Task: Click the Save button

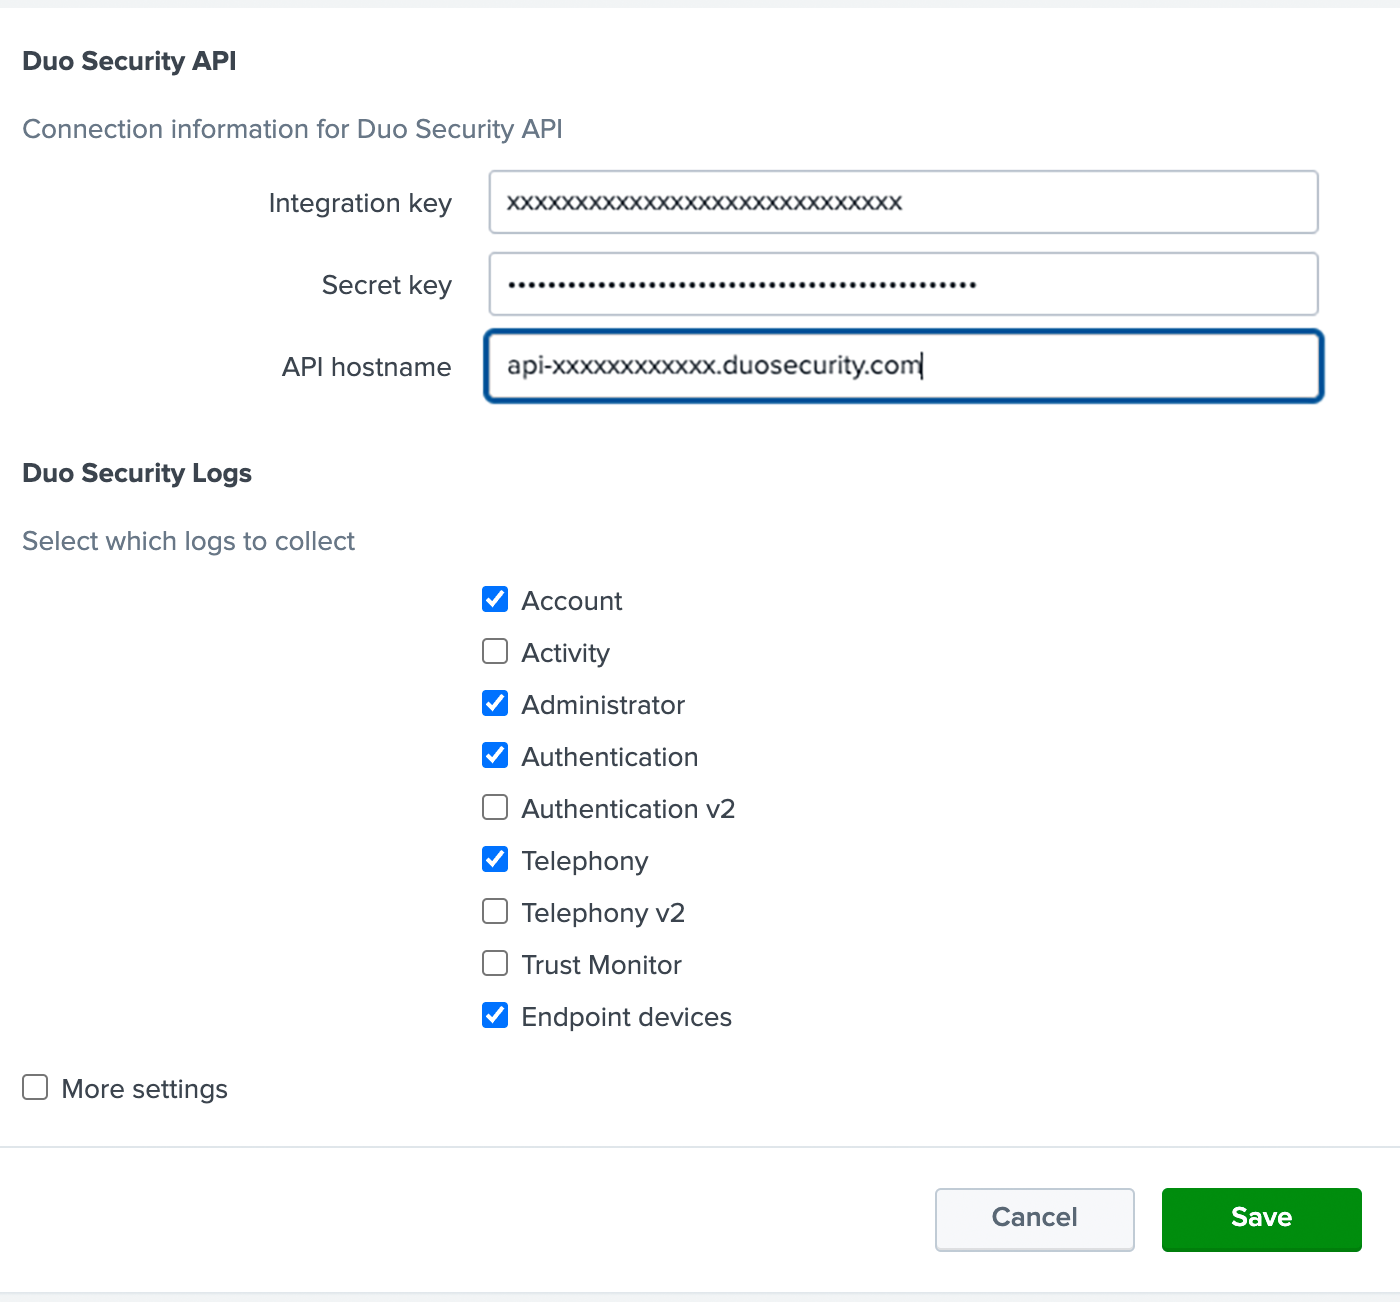Action: tap(1260, 1218)
